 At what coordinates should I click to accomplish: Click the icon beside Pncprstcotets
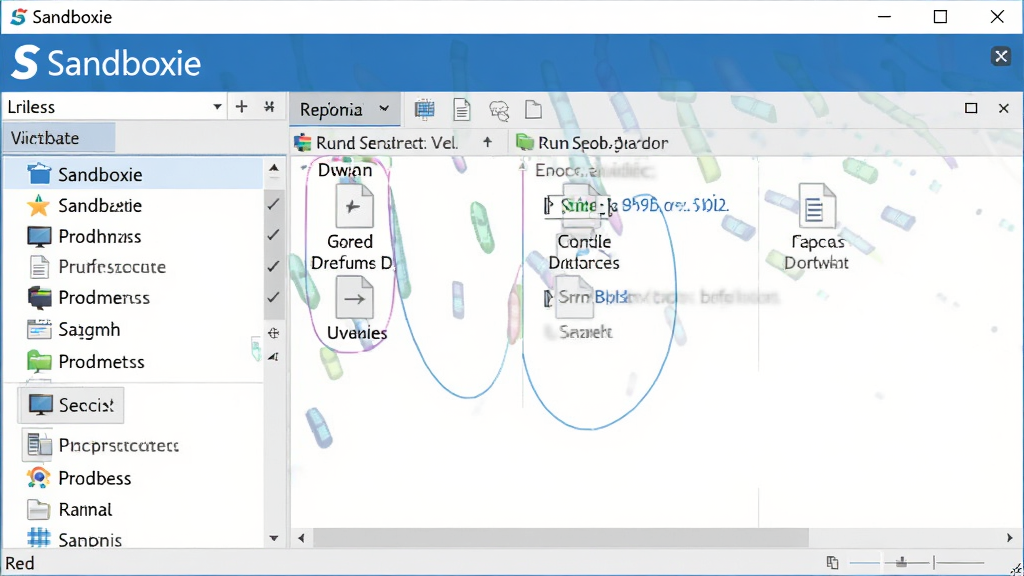click(39, 445)
